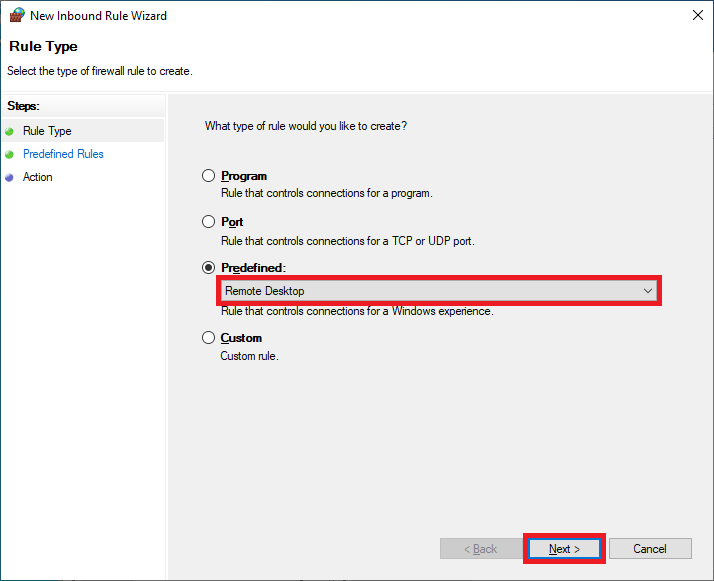714x581 pixels.
Task: Select the Port rule type option
Action: point(208,222)
